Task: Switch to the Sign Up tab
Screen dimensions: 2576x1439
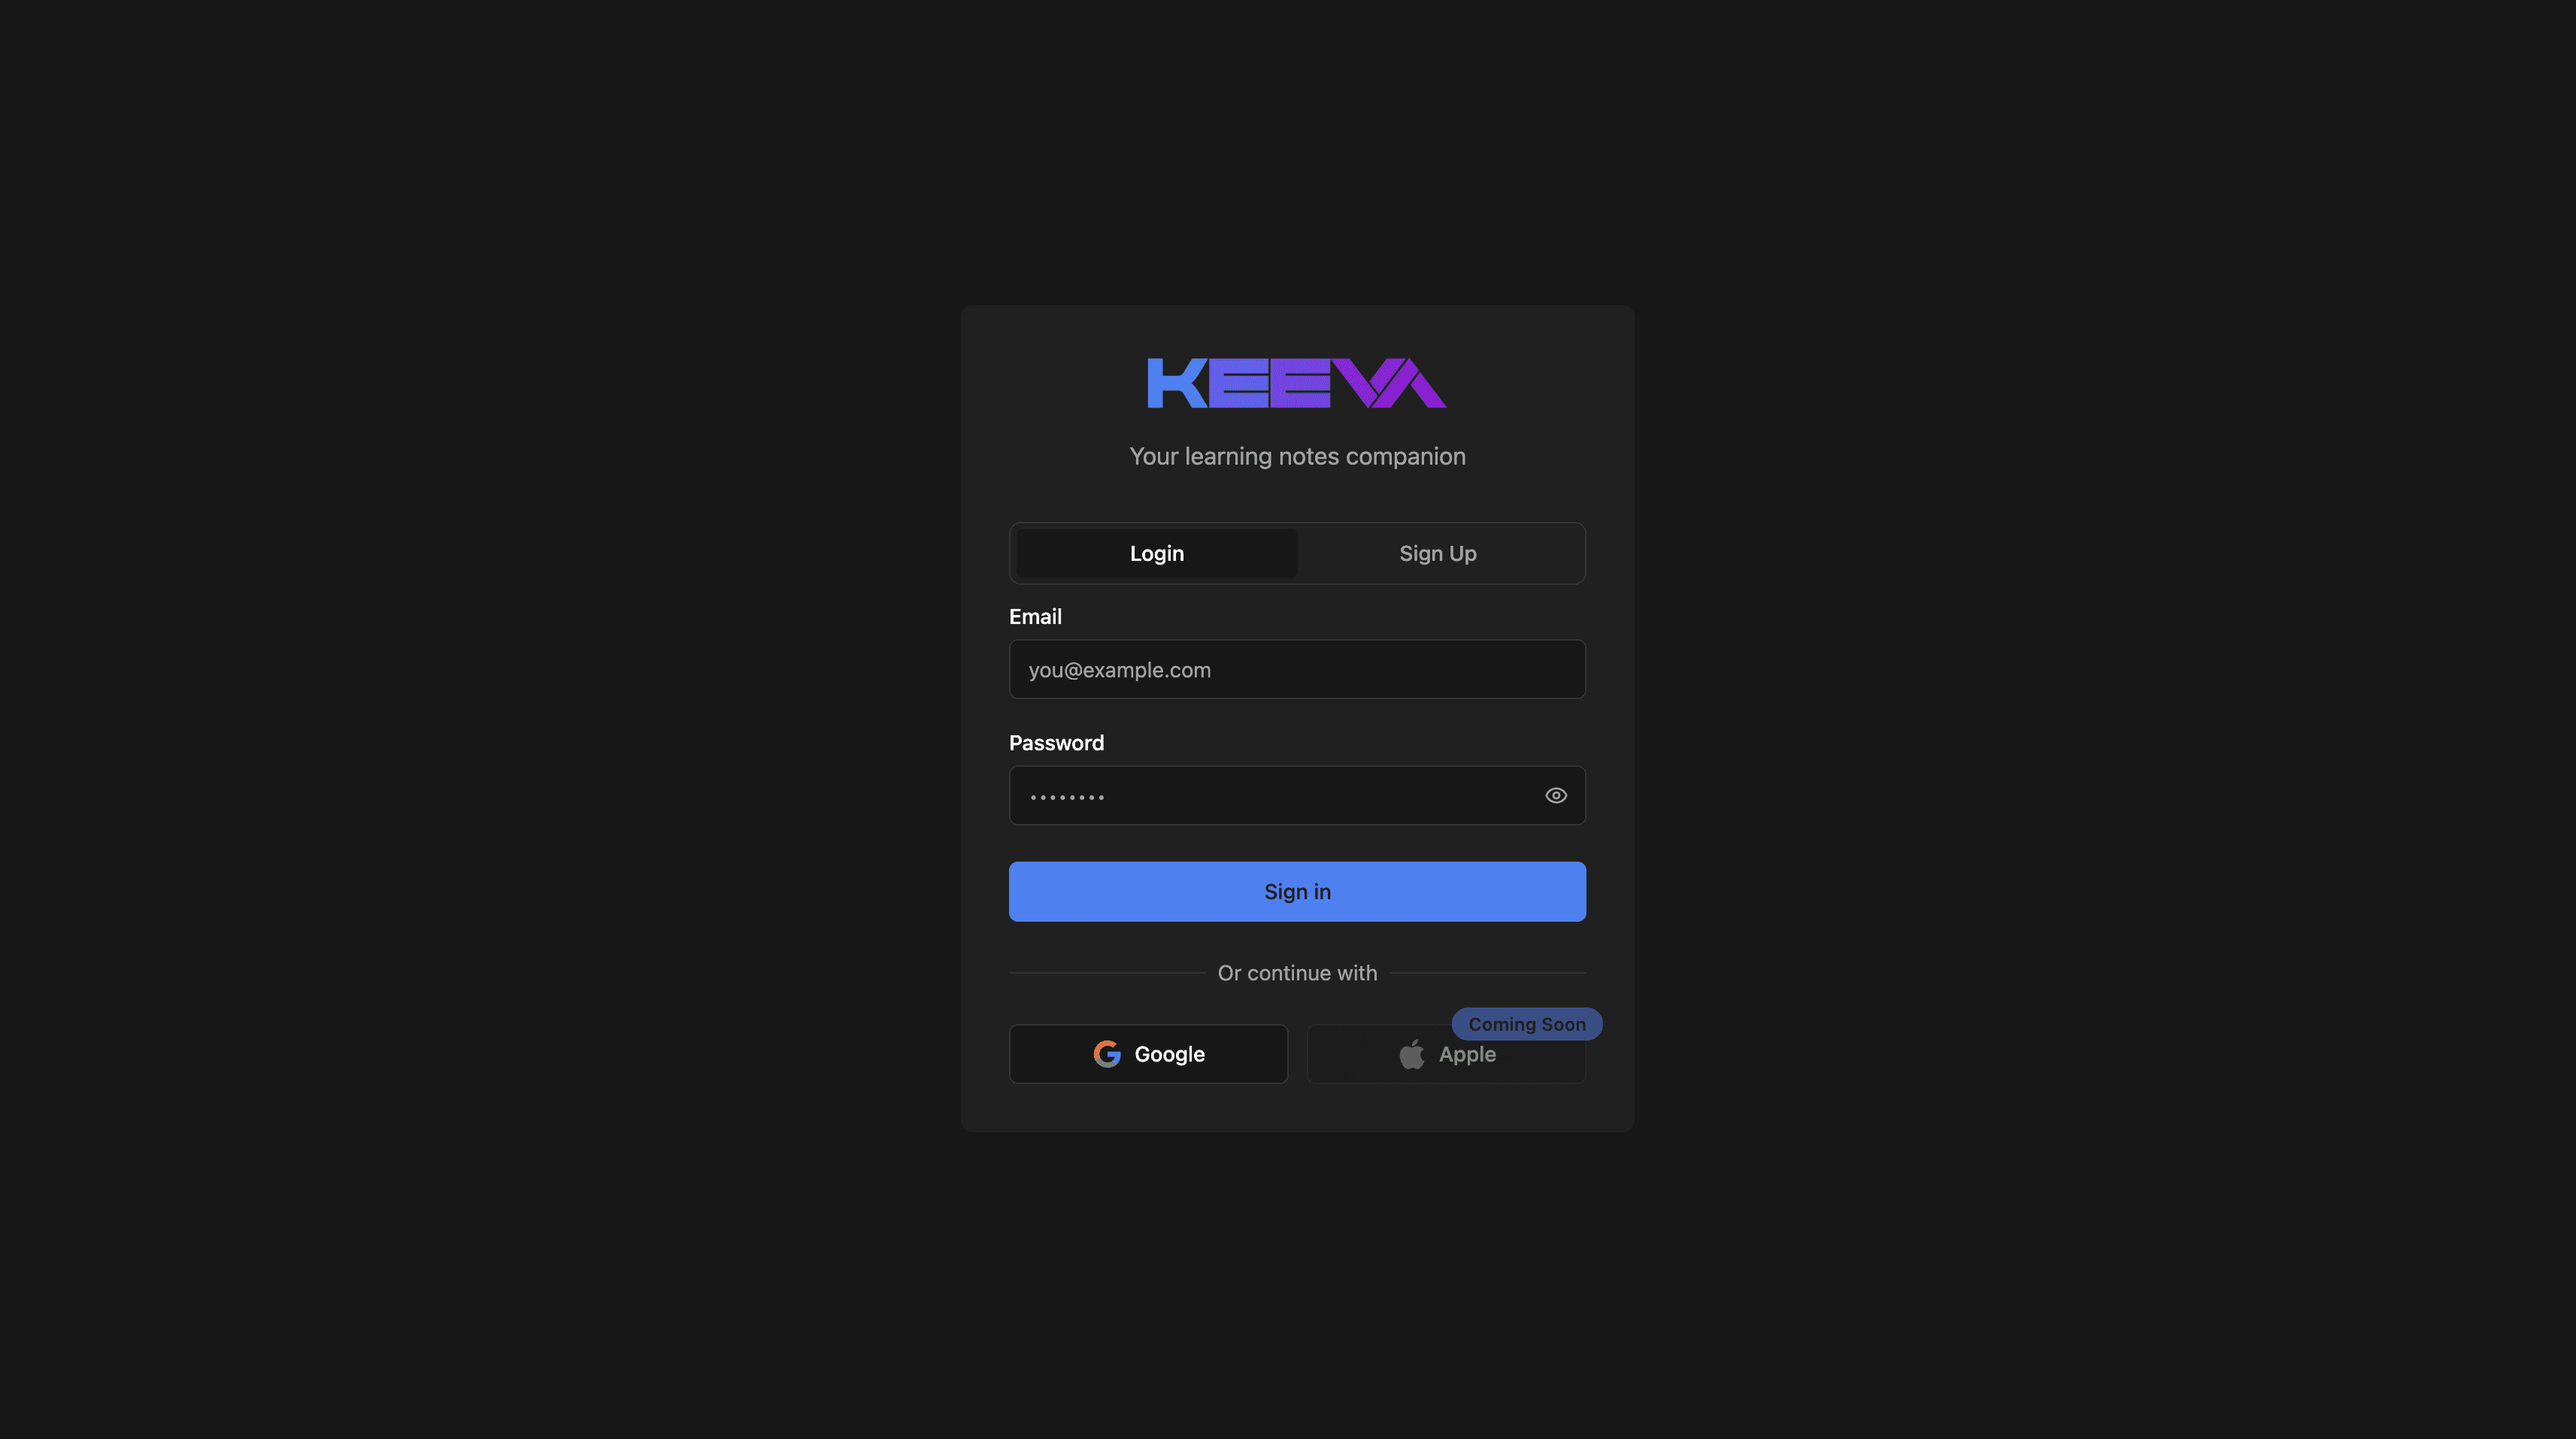Action: pos(1438,553)
